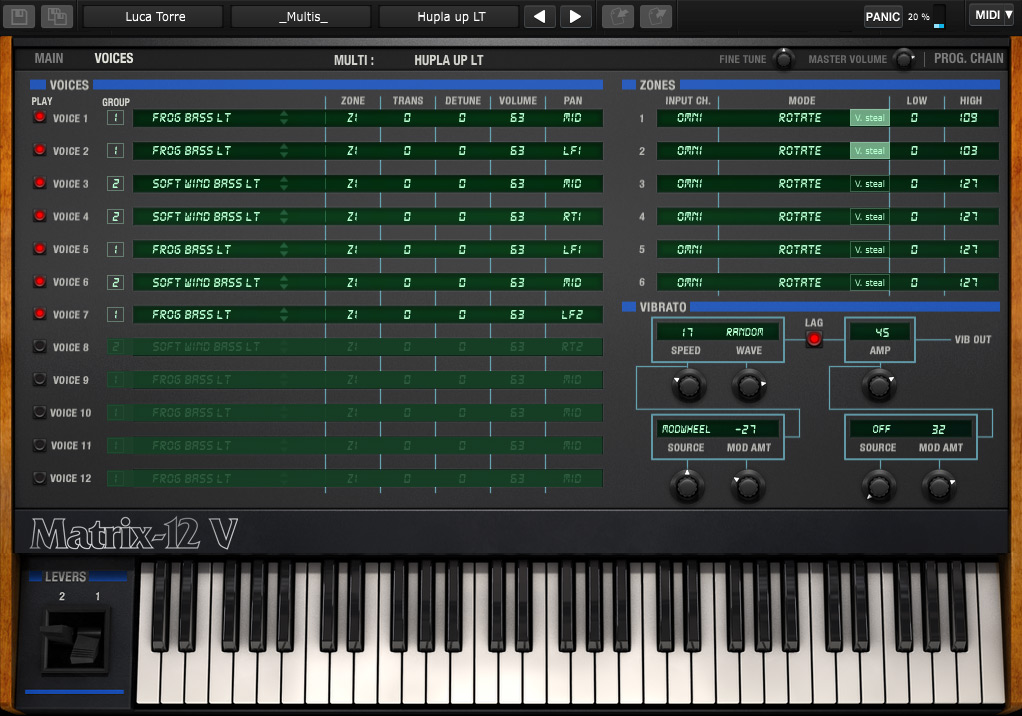This screenshot has width=1022, height=716.
Task: Click the PANIC button
Action: coord(883,17)
